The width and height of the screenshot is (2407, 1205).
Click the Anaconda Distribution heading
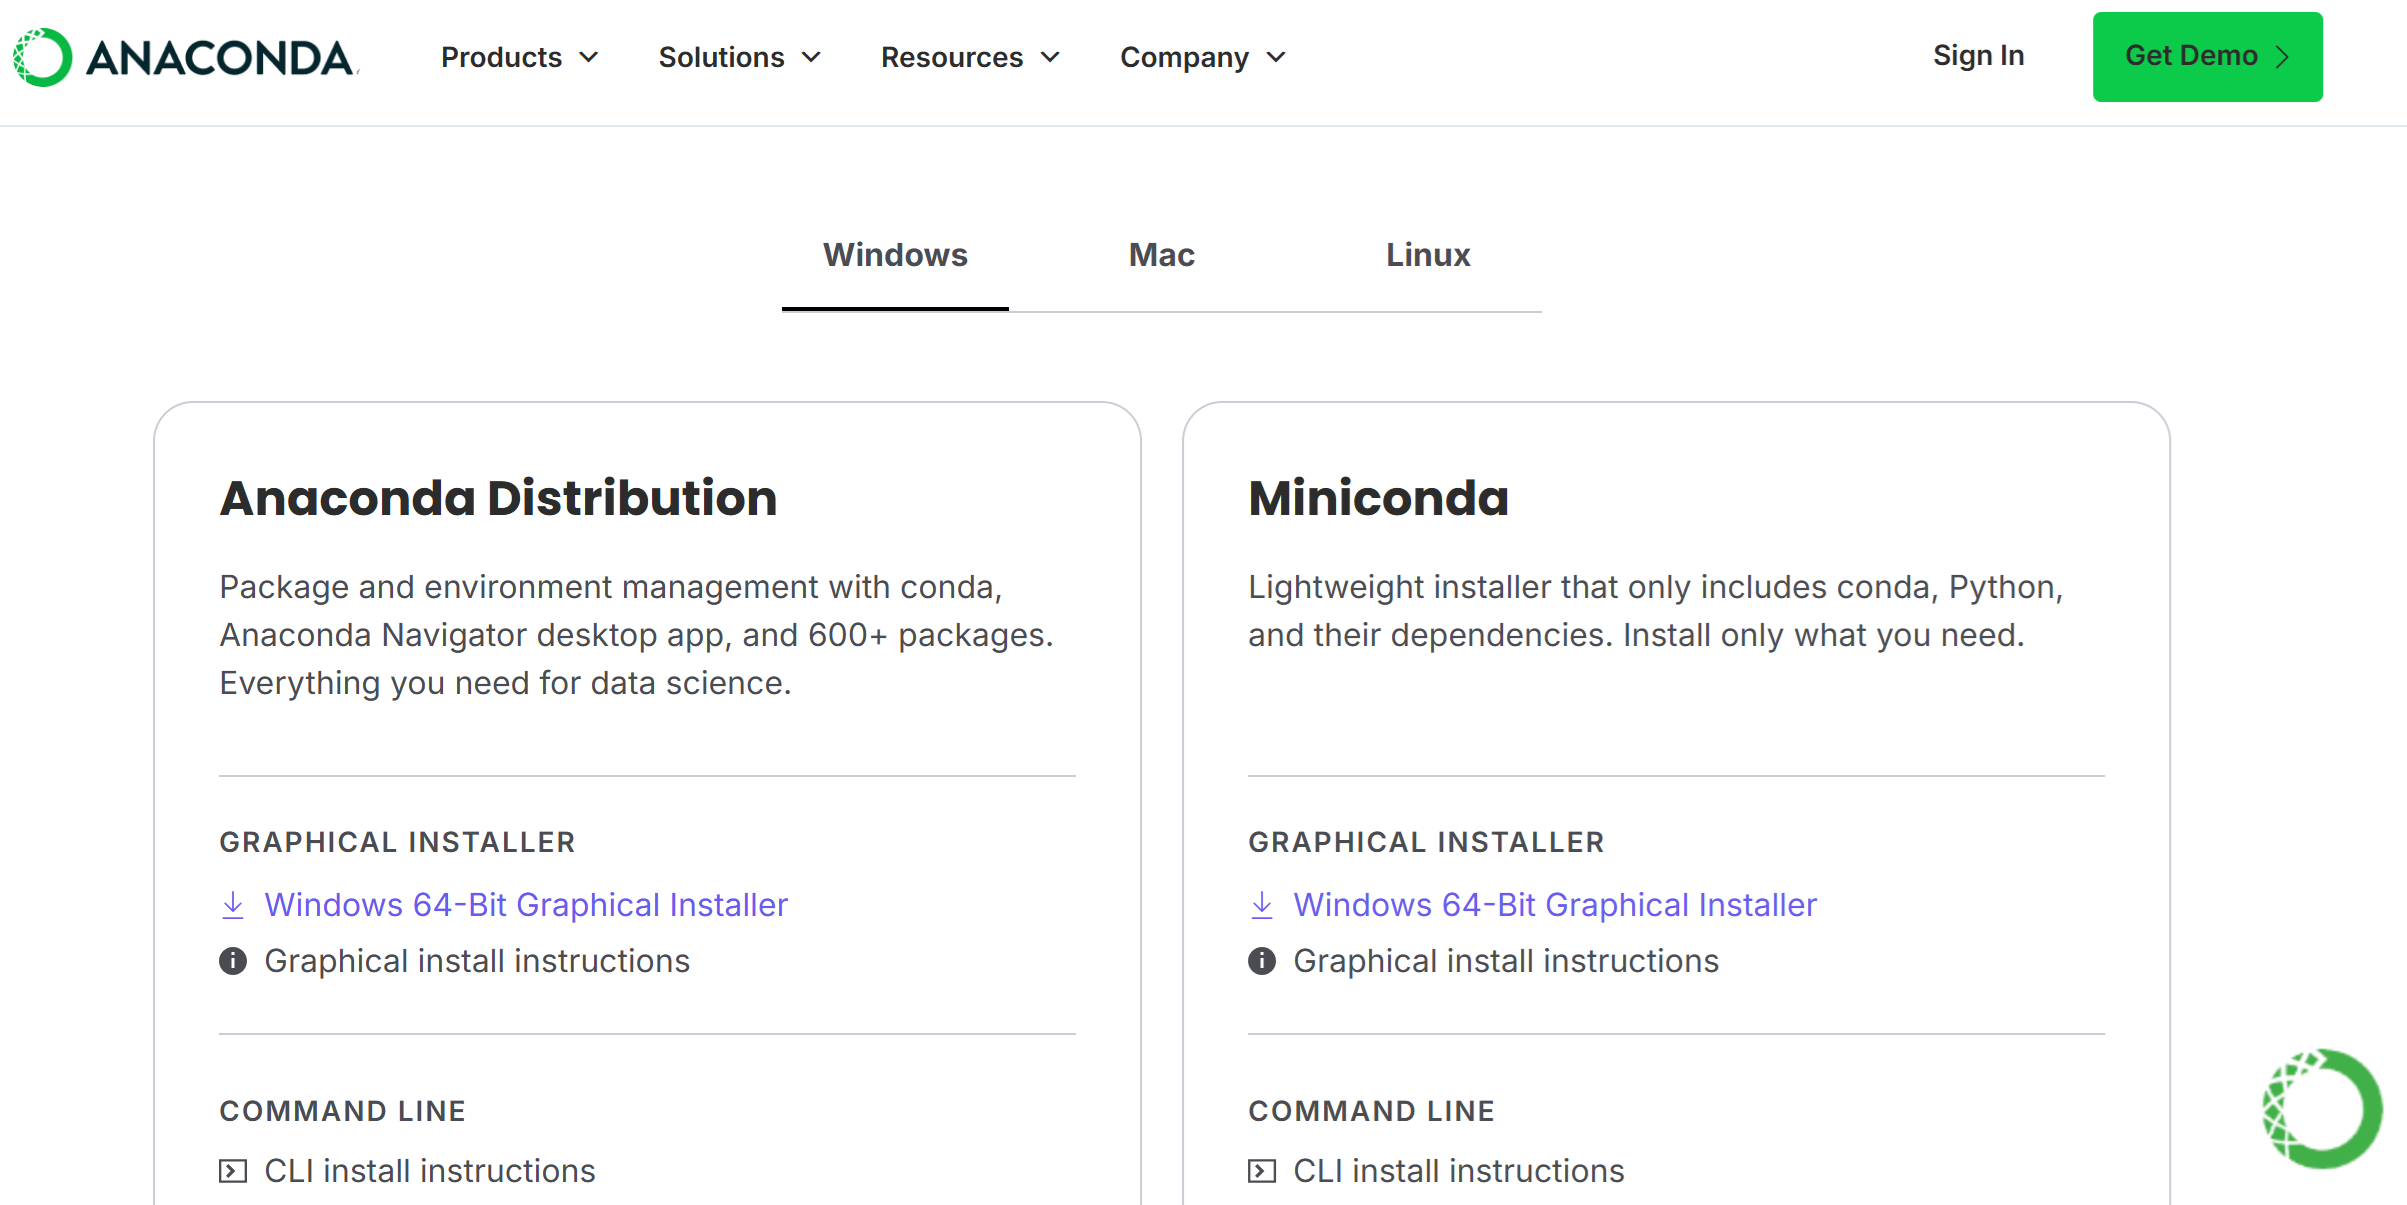(498, 498)
